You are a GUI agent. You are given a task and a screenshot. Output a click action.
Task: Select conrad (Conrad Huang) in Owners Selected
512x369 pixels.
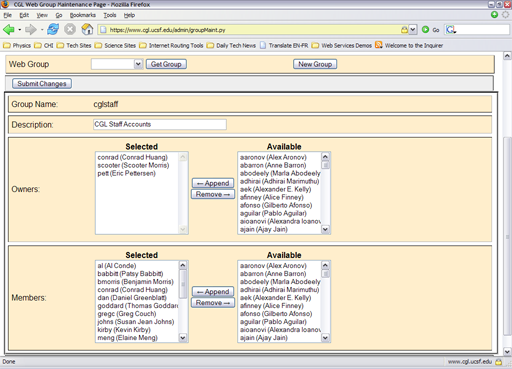pos(133,157)
